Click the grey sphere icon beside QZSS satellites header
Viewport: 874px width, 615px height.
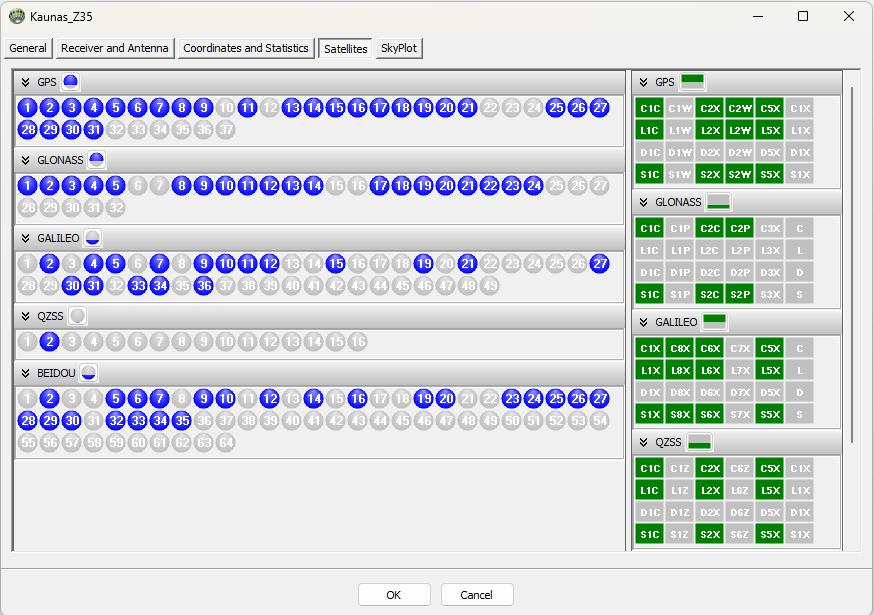coord(78,316)
